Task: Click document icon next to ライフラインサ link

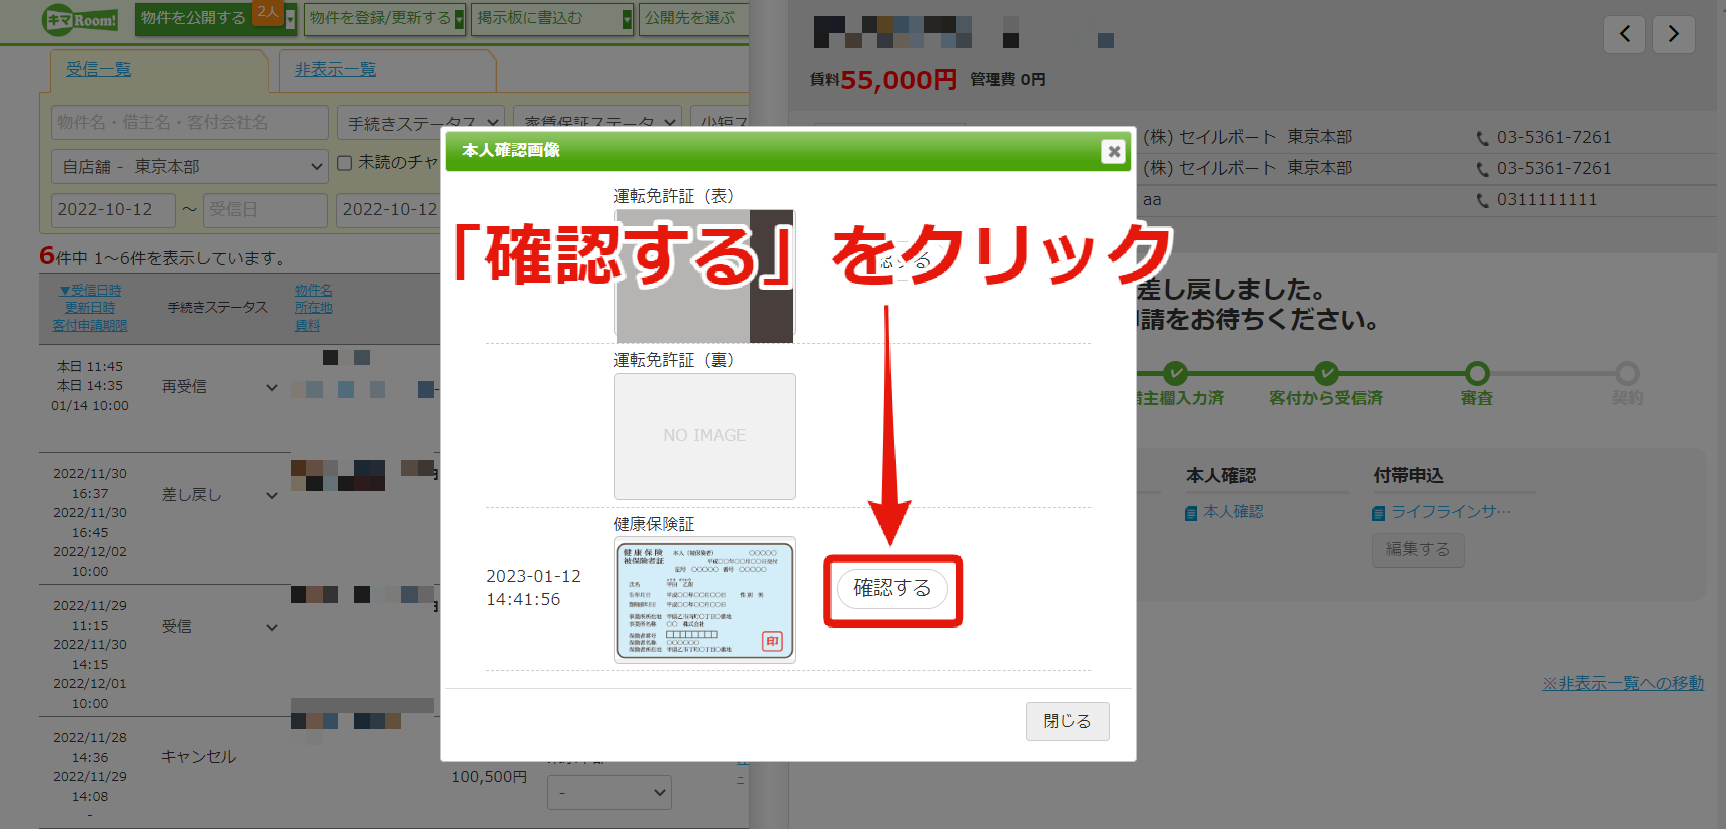Action: tap(1379, 513)
